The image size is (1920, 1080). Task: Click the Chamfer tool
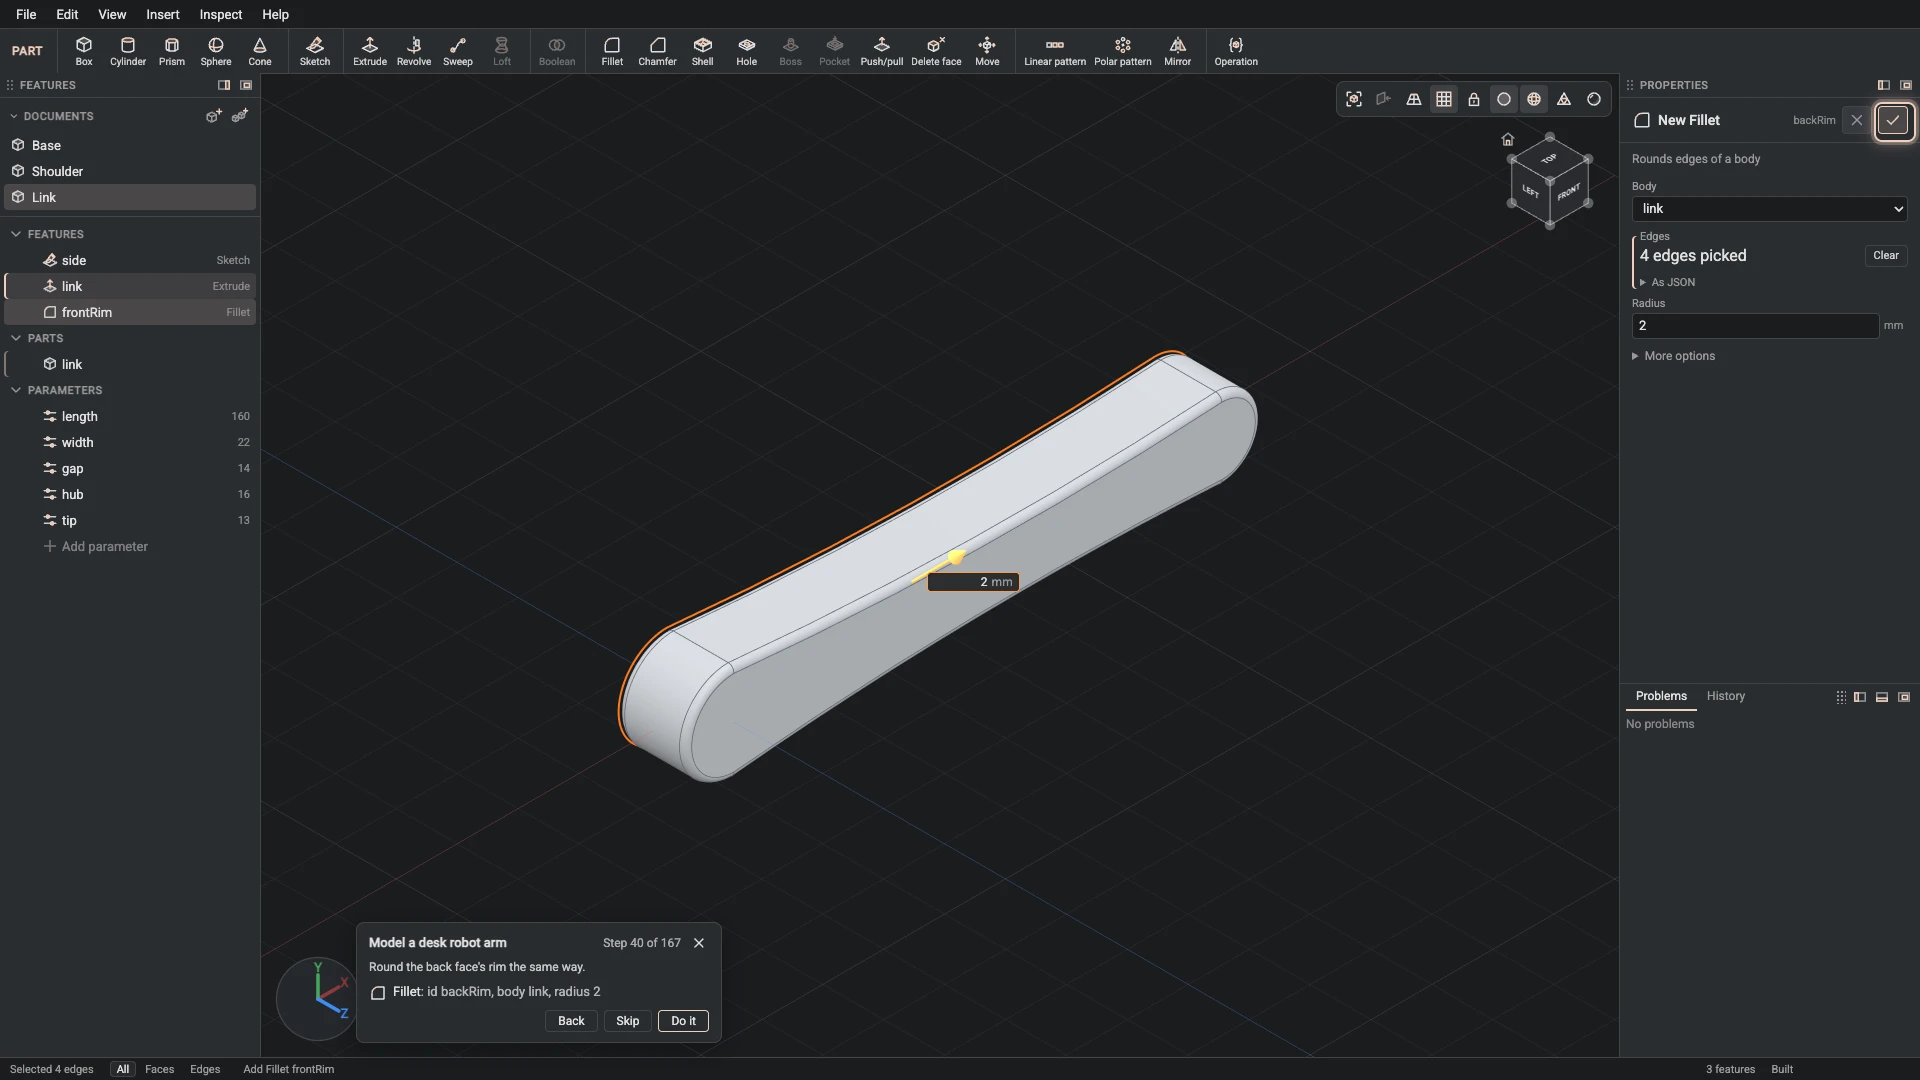coord(657,51)
